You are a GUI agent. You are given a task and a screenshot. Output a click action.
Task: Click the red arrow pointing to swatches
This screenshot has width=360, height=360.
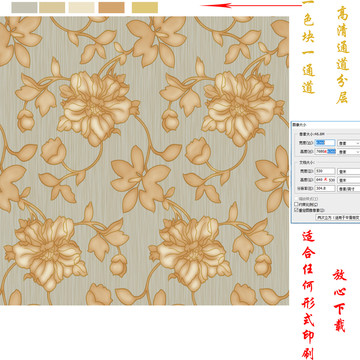point(251,5)
